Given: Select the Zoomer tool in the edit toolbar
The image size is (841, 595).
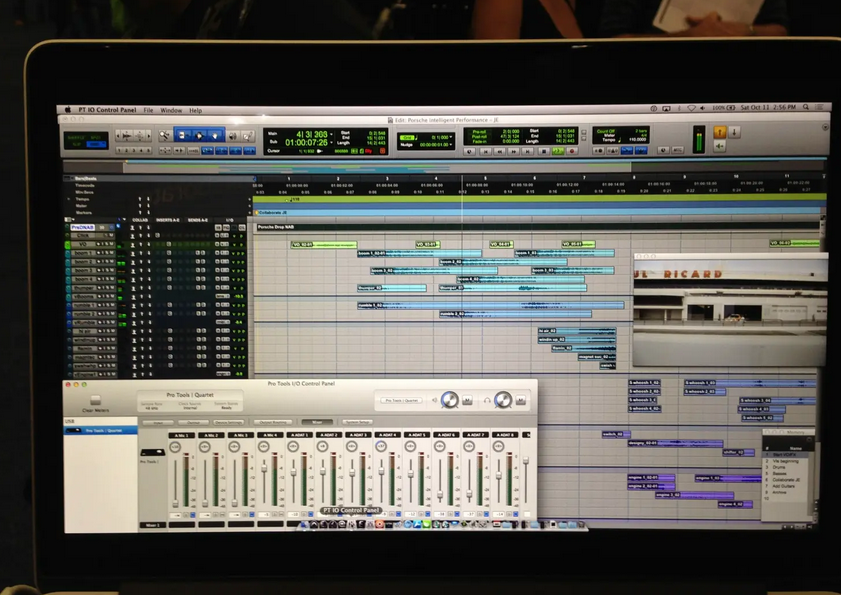Looking at the screenshot, I should [x=165, y=135].
